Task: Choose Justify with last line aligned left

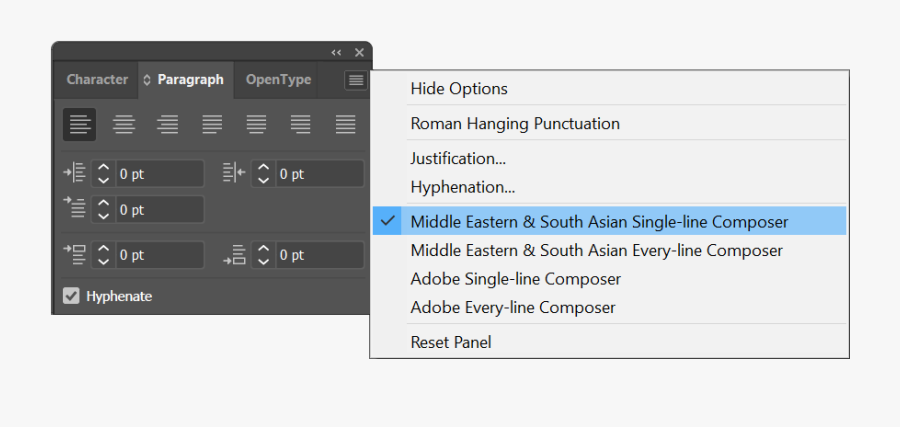Action: tap(212, 124)
